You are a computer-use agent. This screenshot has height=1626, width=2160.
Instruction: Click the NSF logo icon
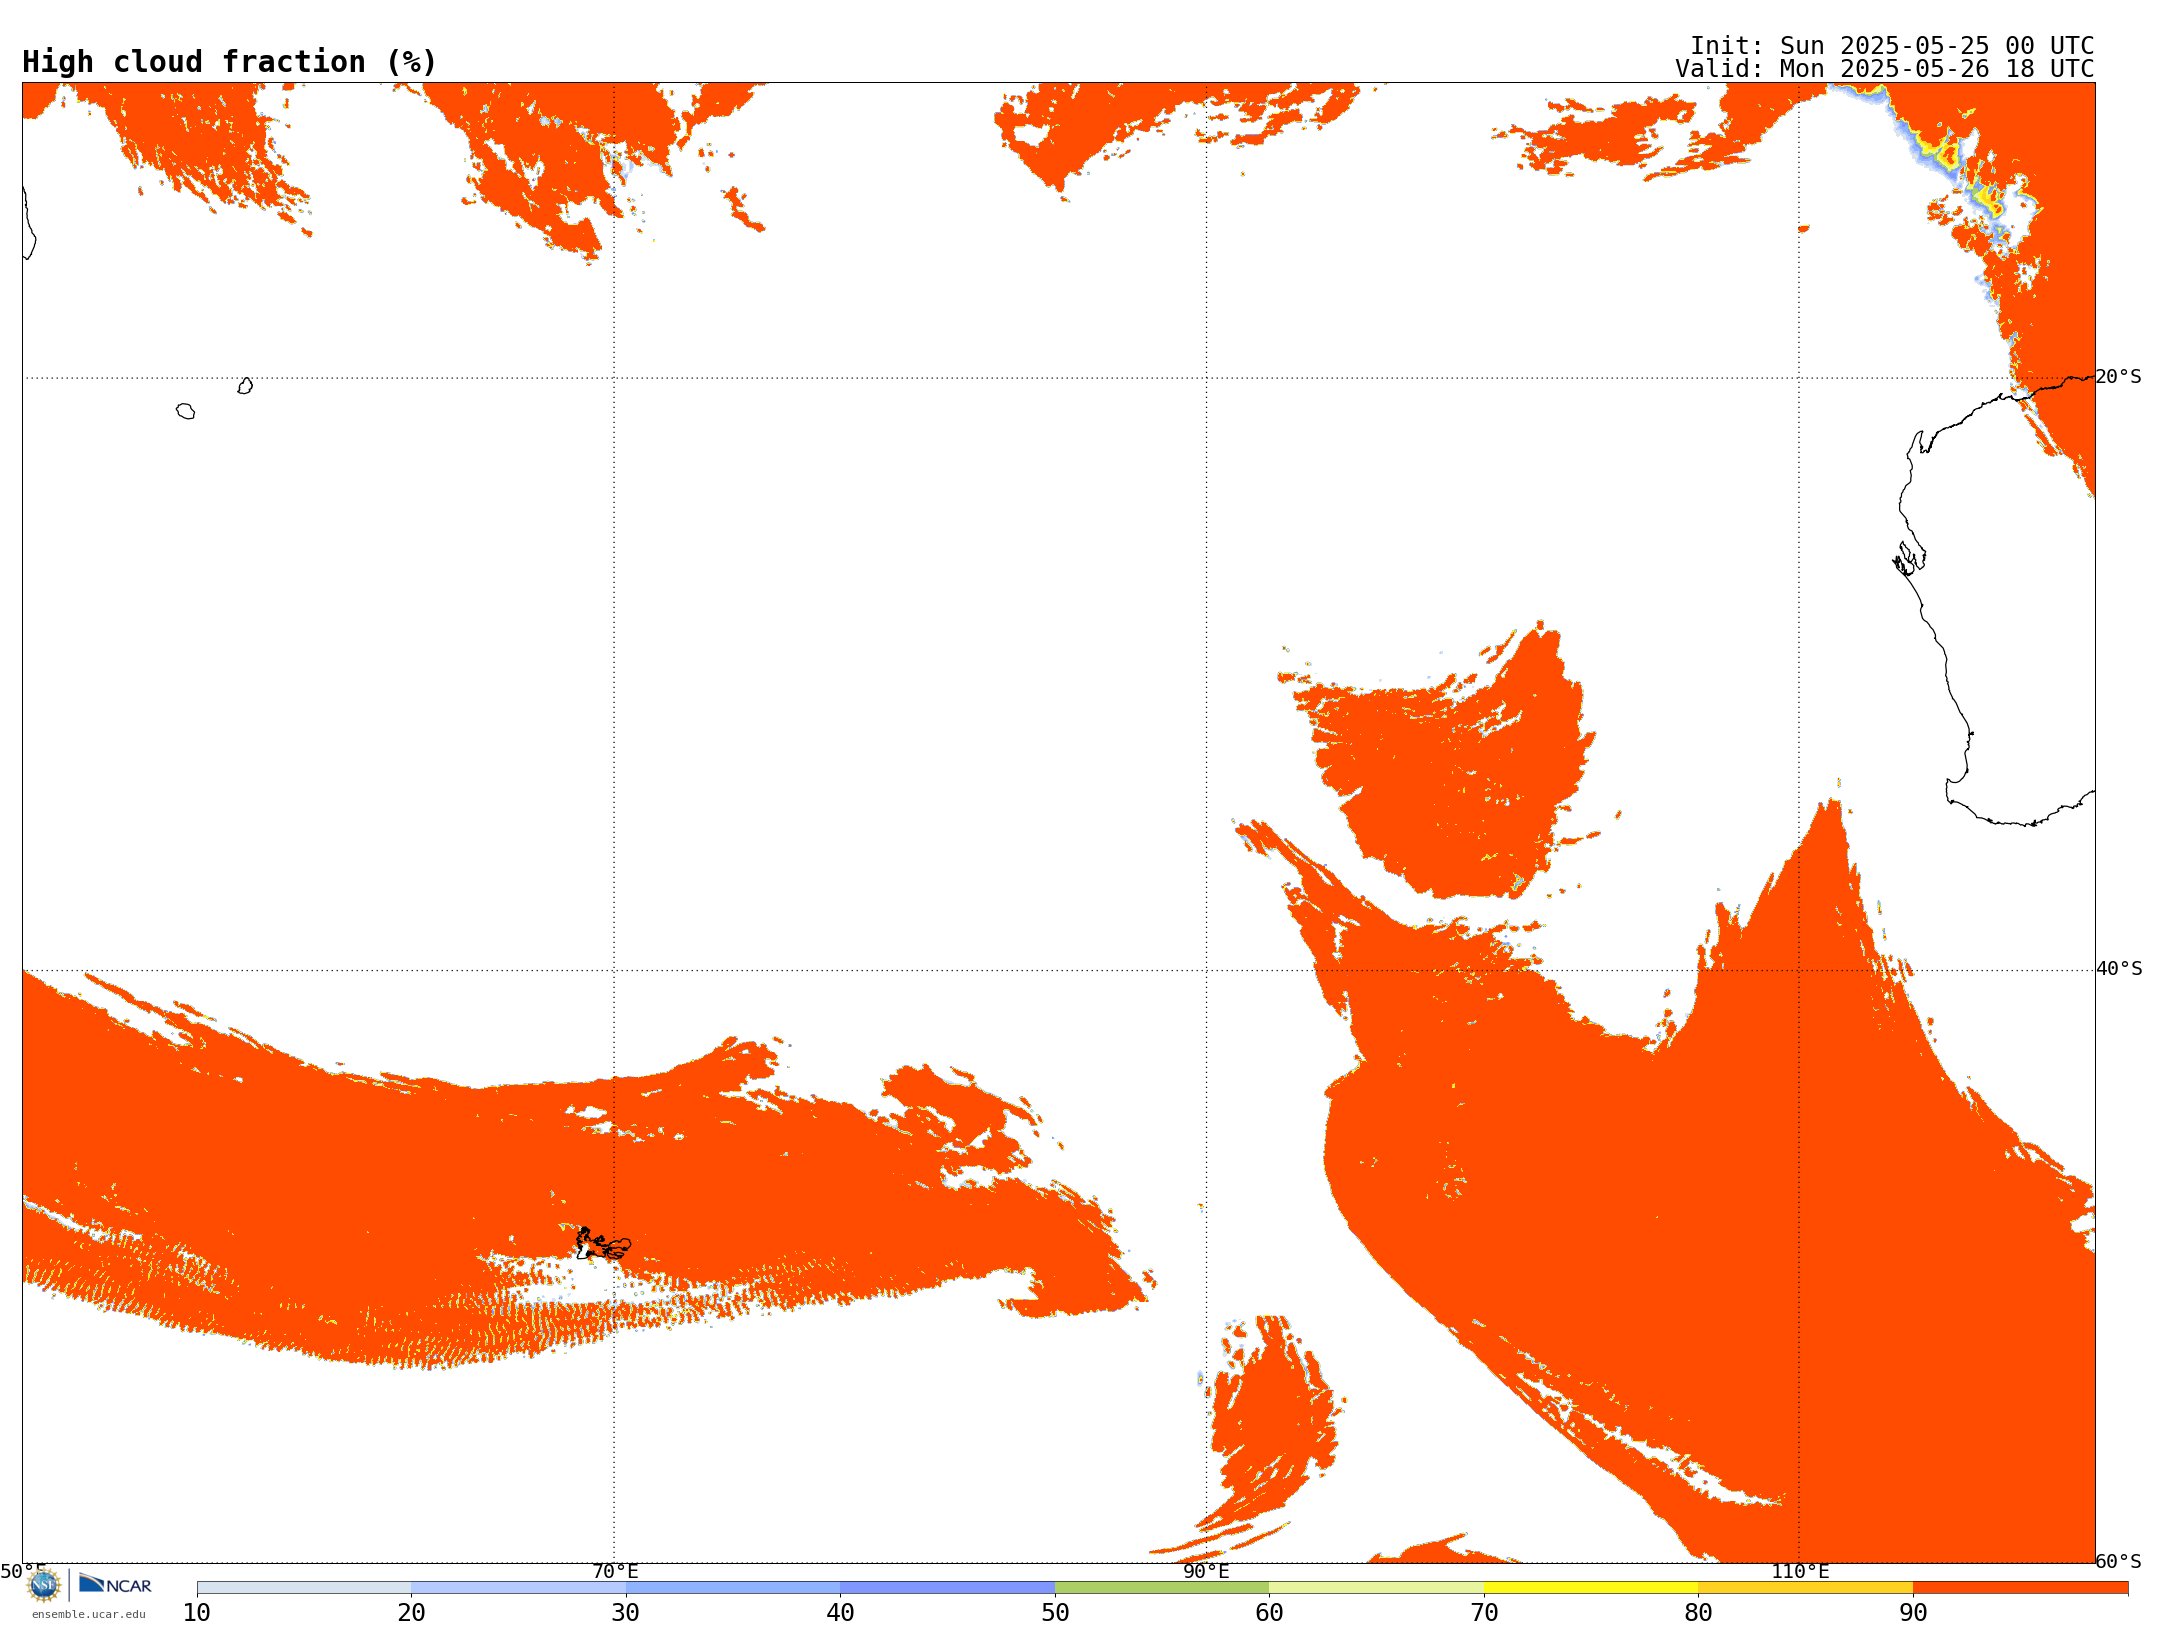click(x=44, y=1585)
